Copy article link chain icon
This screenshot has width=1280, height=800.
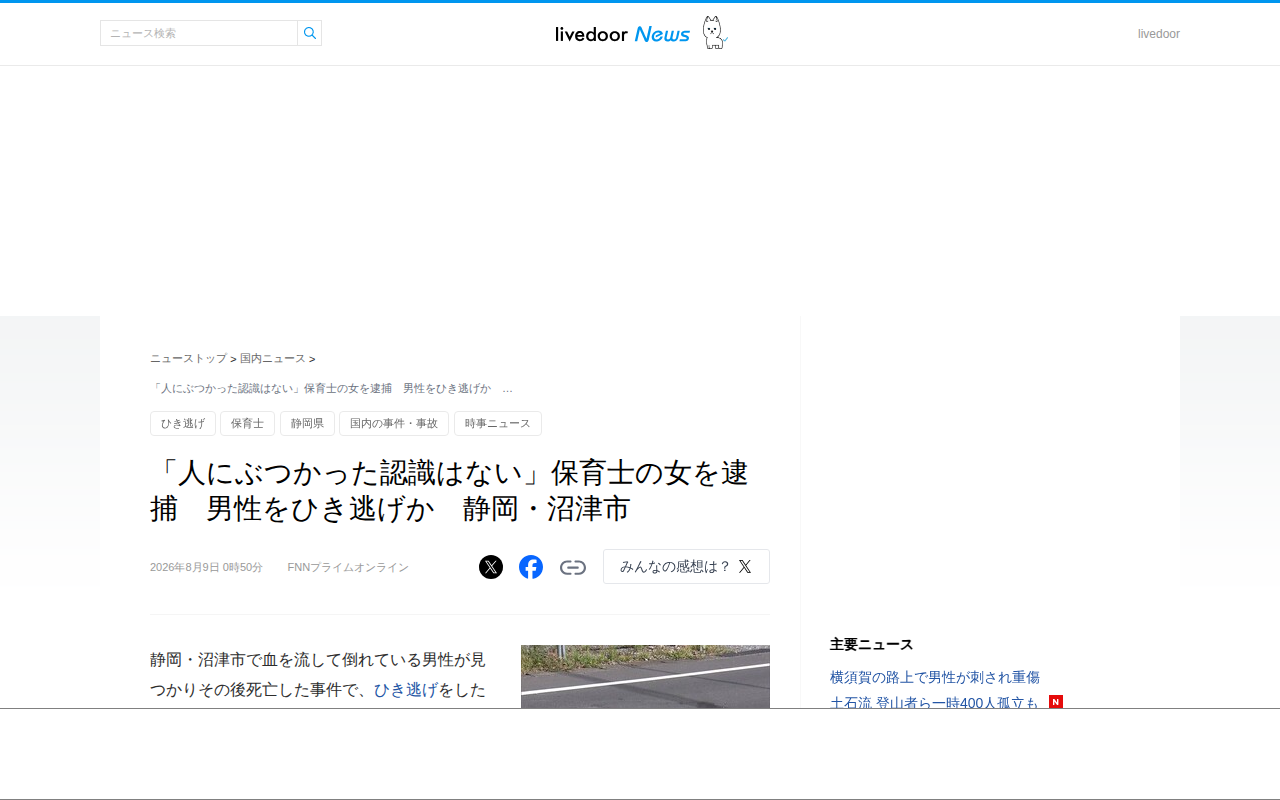coord(573,567)
